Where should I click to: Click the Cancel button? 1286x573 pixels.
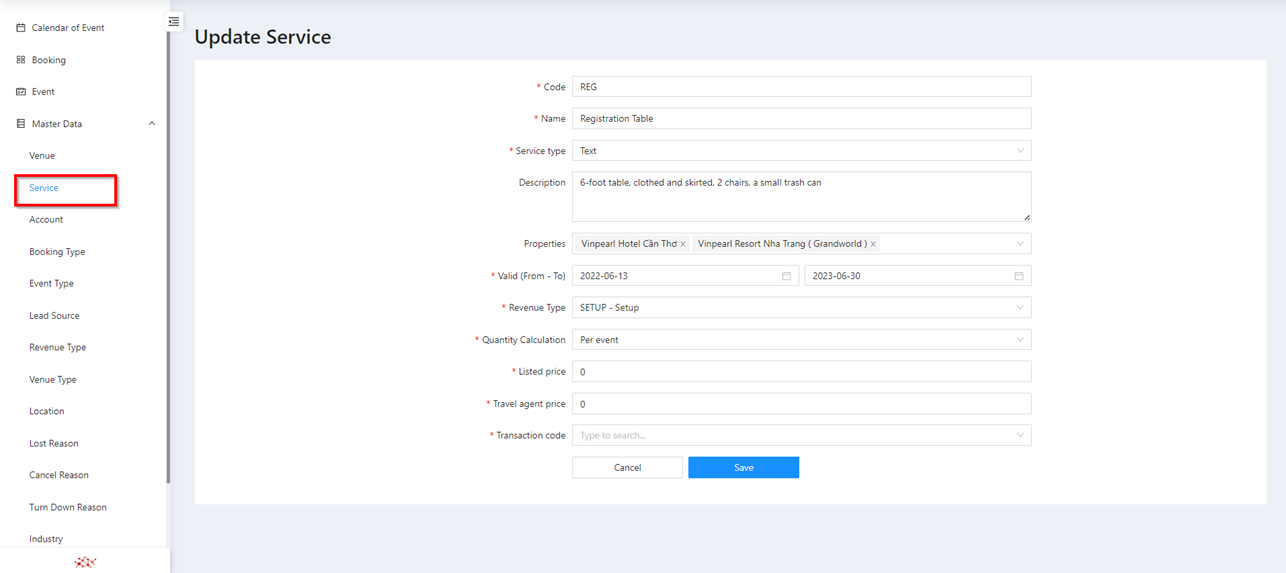coord(627,468)
